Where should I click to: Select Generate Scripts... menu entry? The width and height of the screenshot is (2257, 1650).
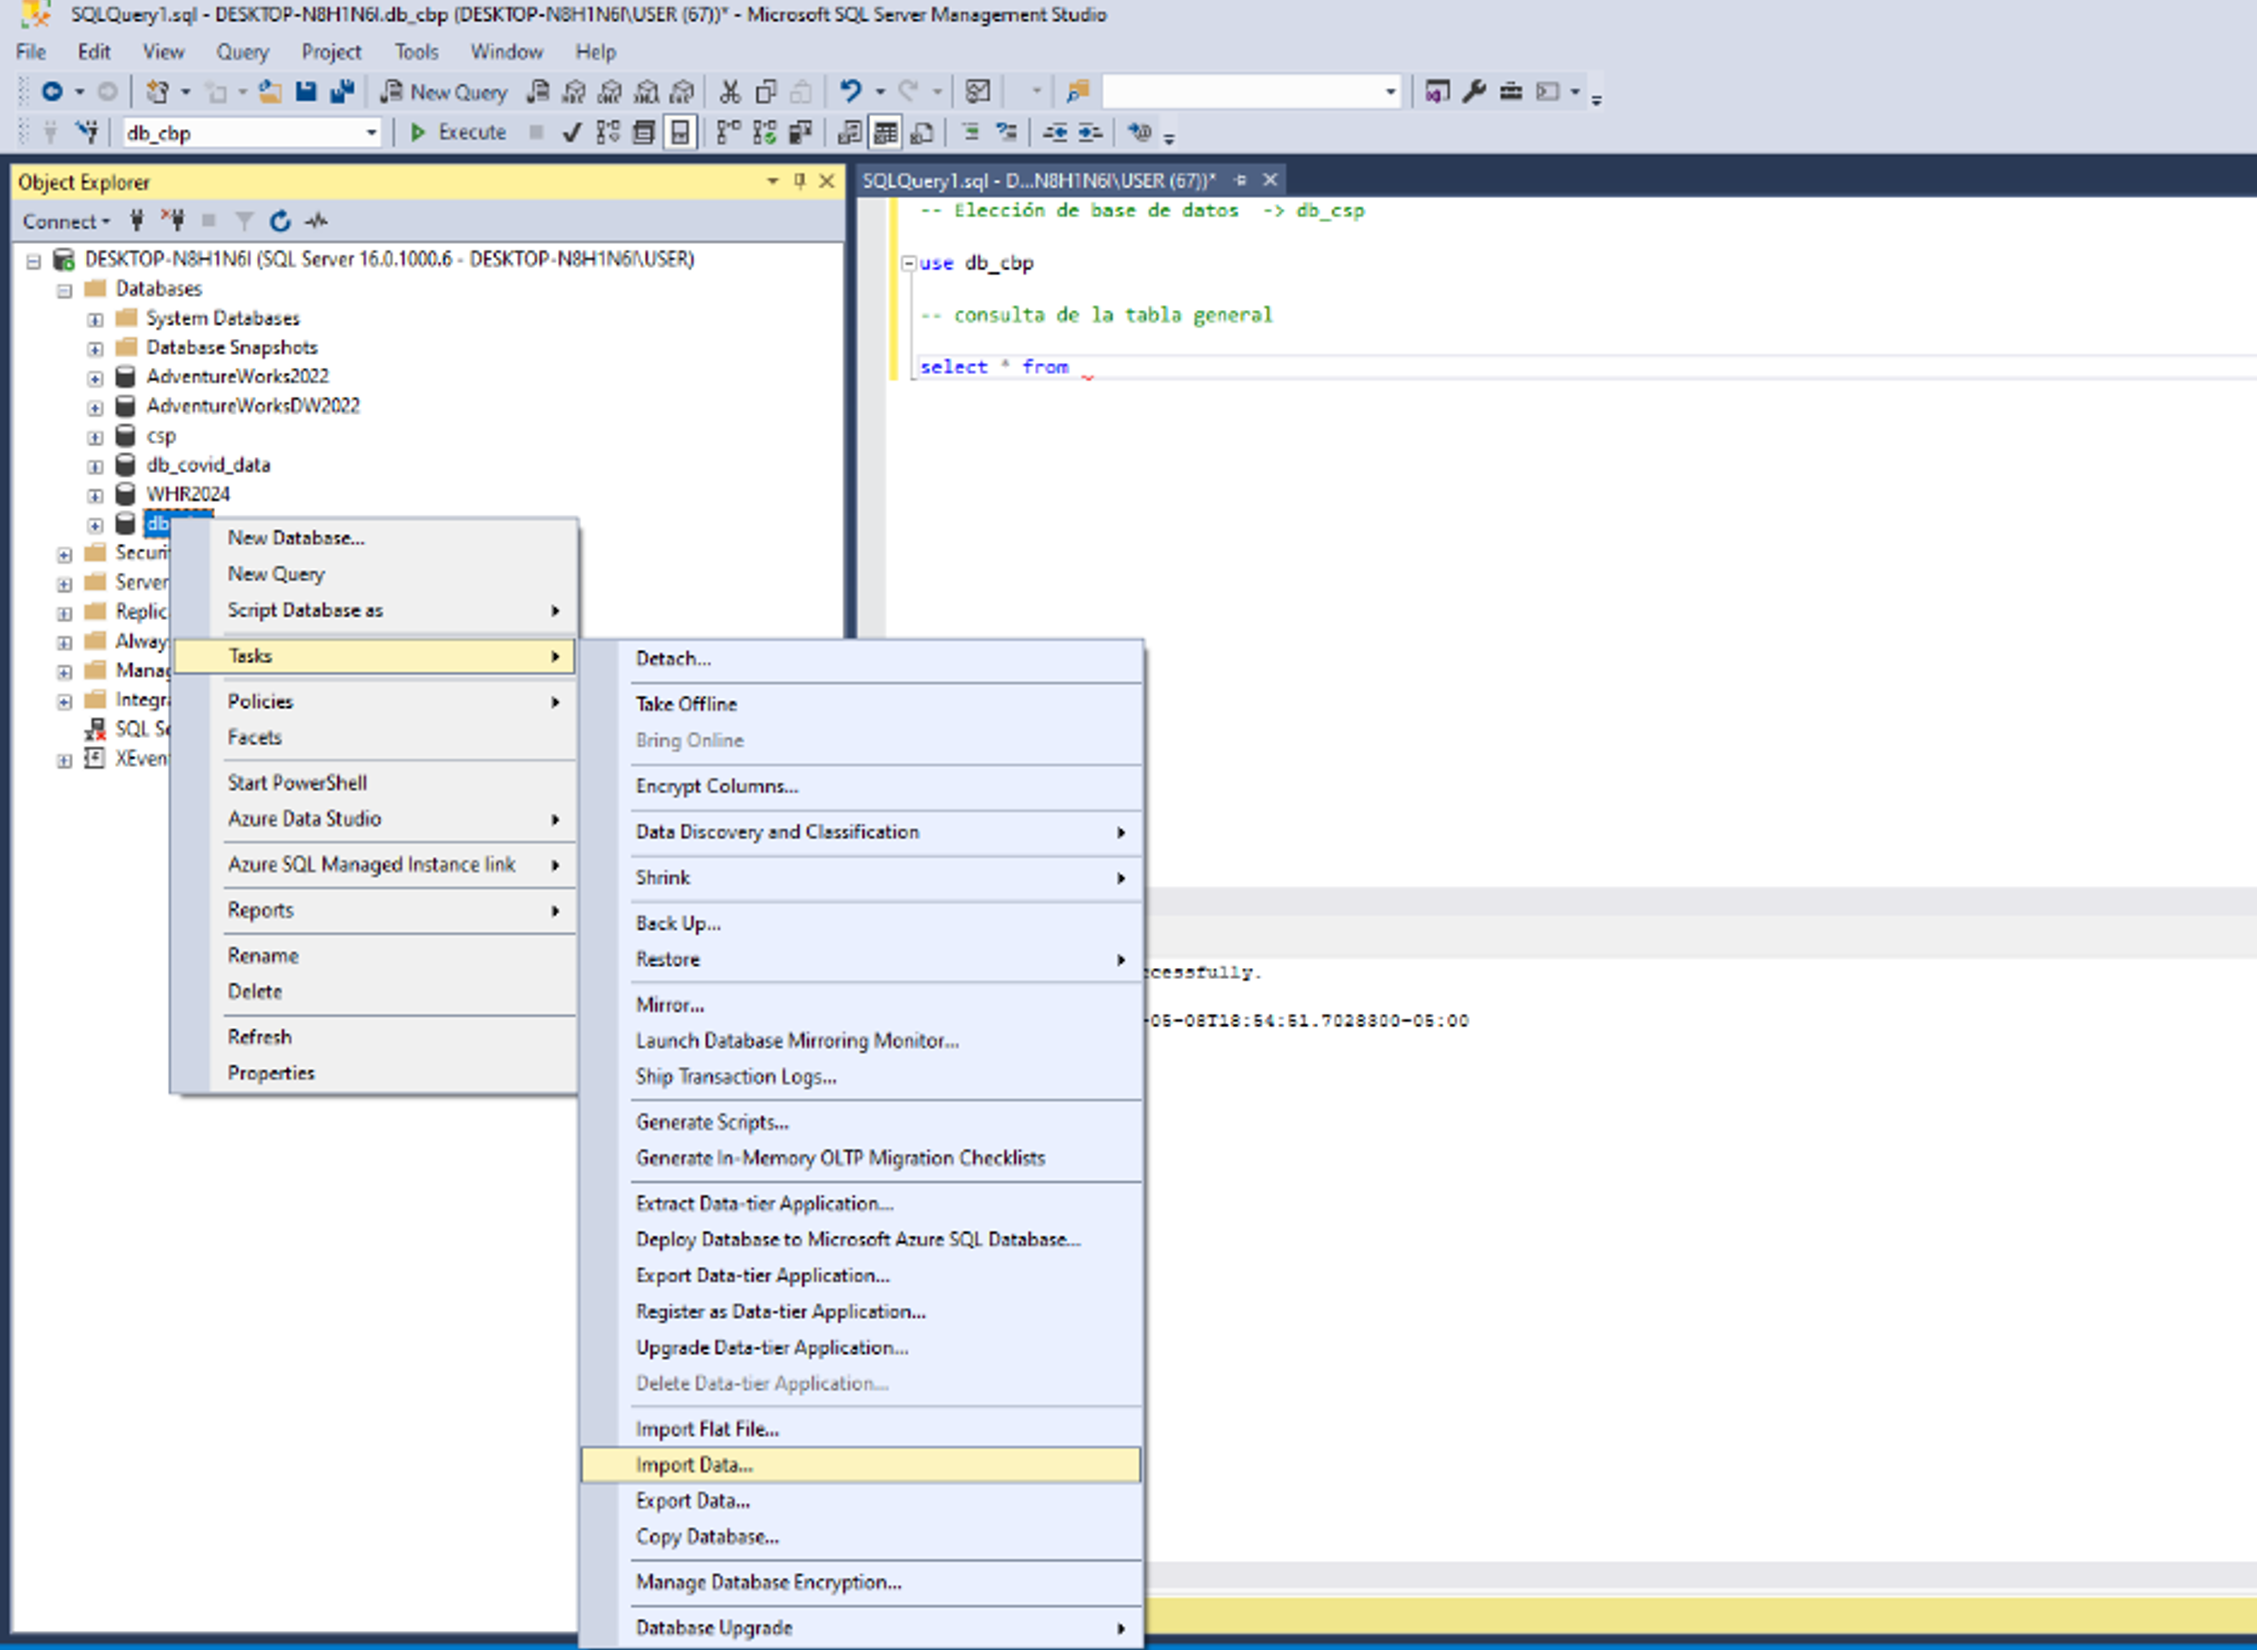860,1122
